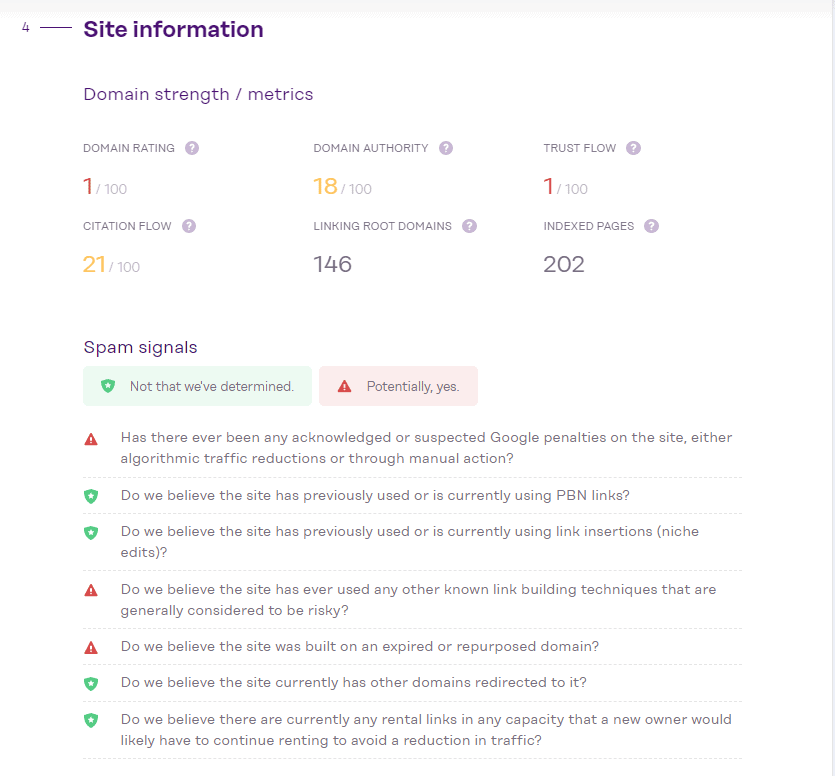The image size is (835, 776).
Task: Select the 'Not that we've determined' badge
Action: pyautogui.click(x=197, y=385)
